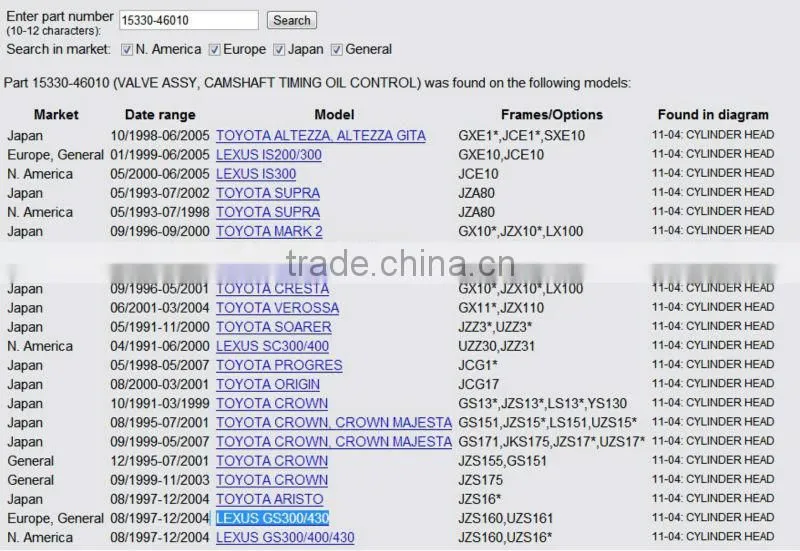The width and height of the screenshot is (800, 551).
Task: Click the Frames/Options column header
Action: (x=552, y=115)
